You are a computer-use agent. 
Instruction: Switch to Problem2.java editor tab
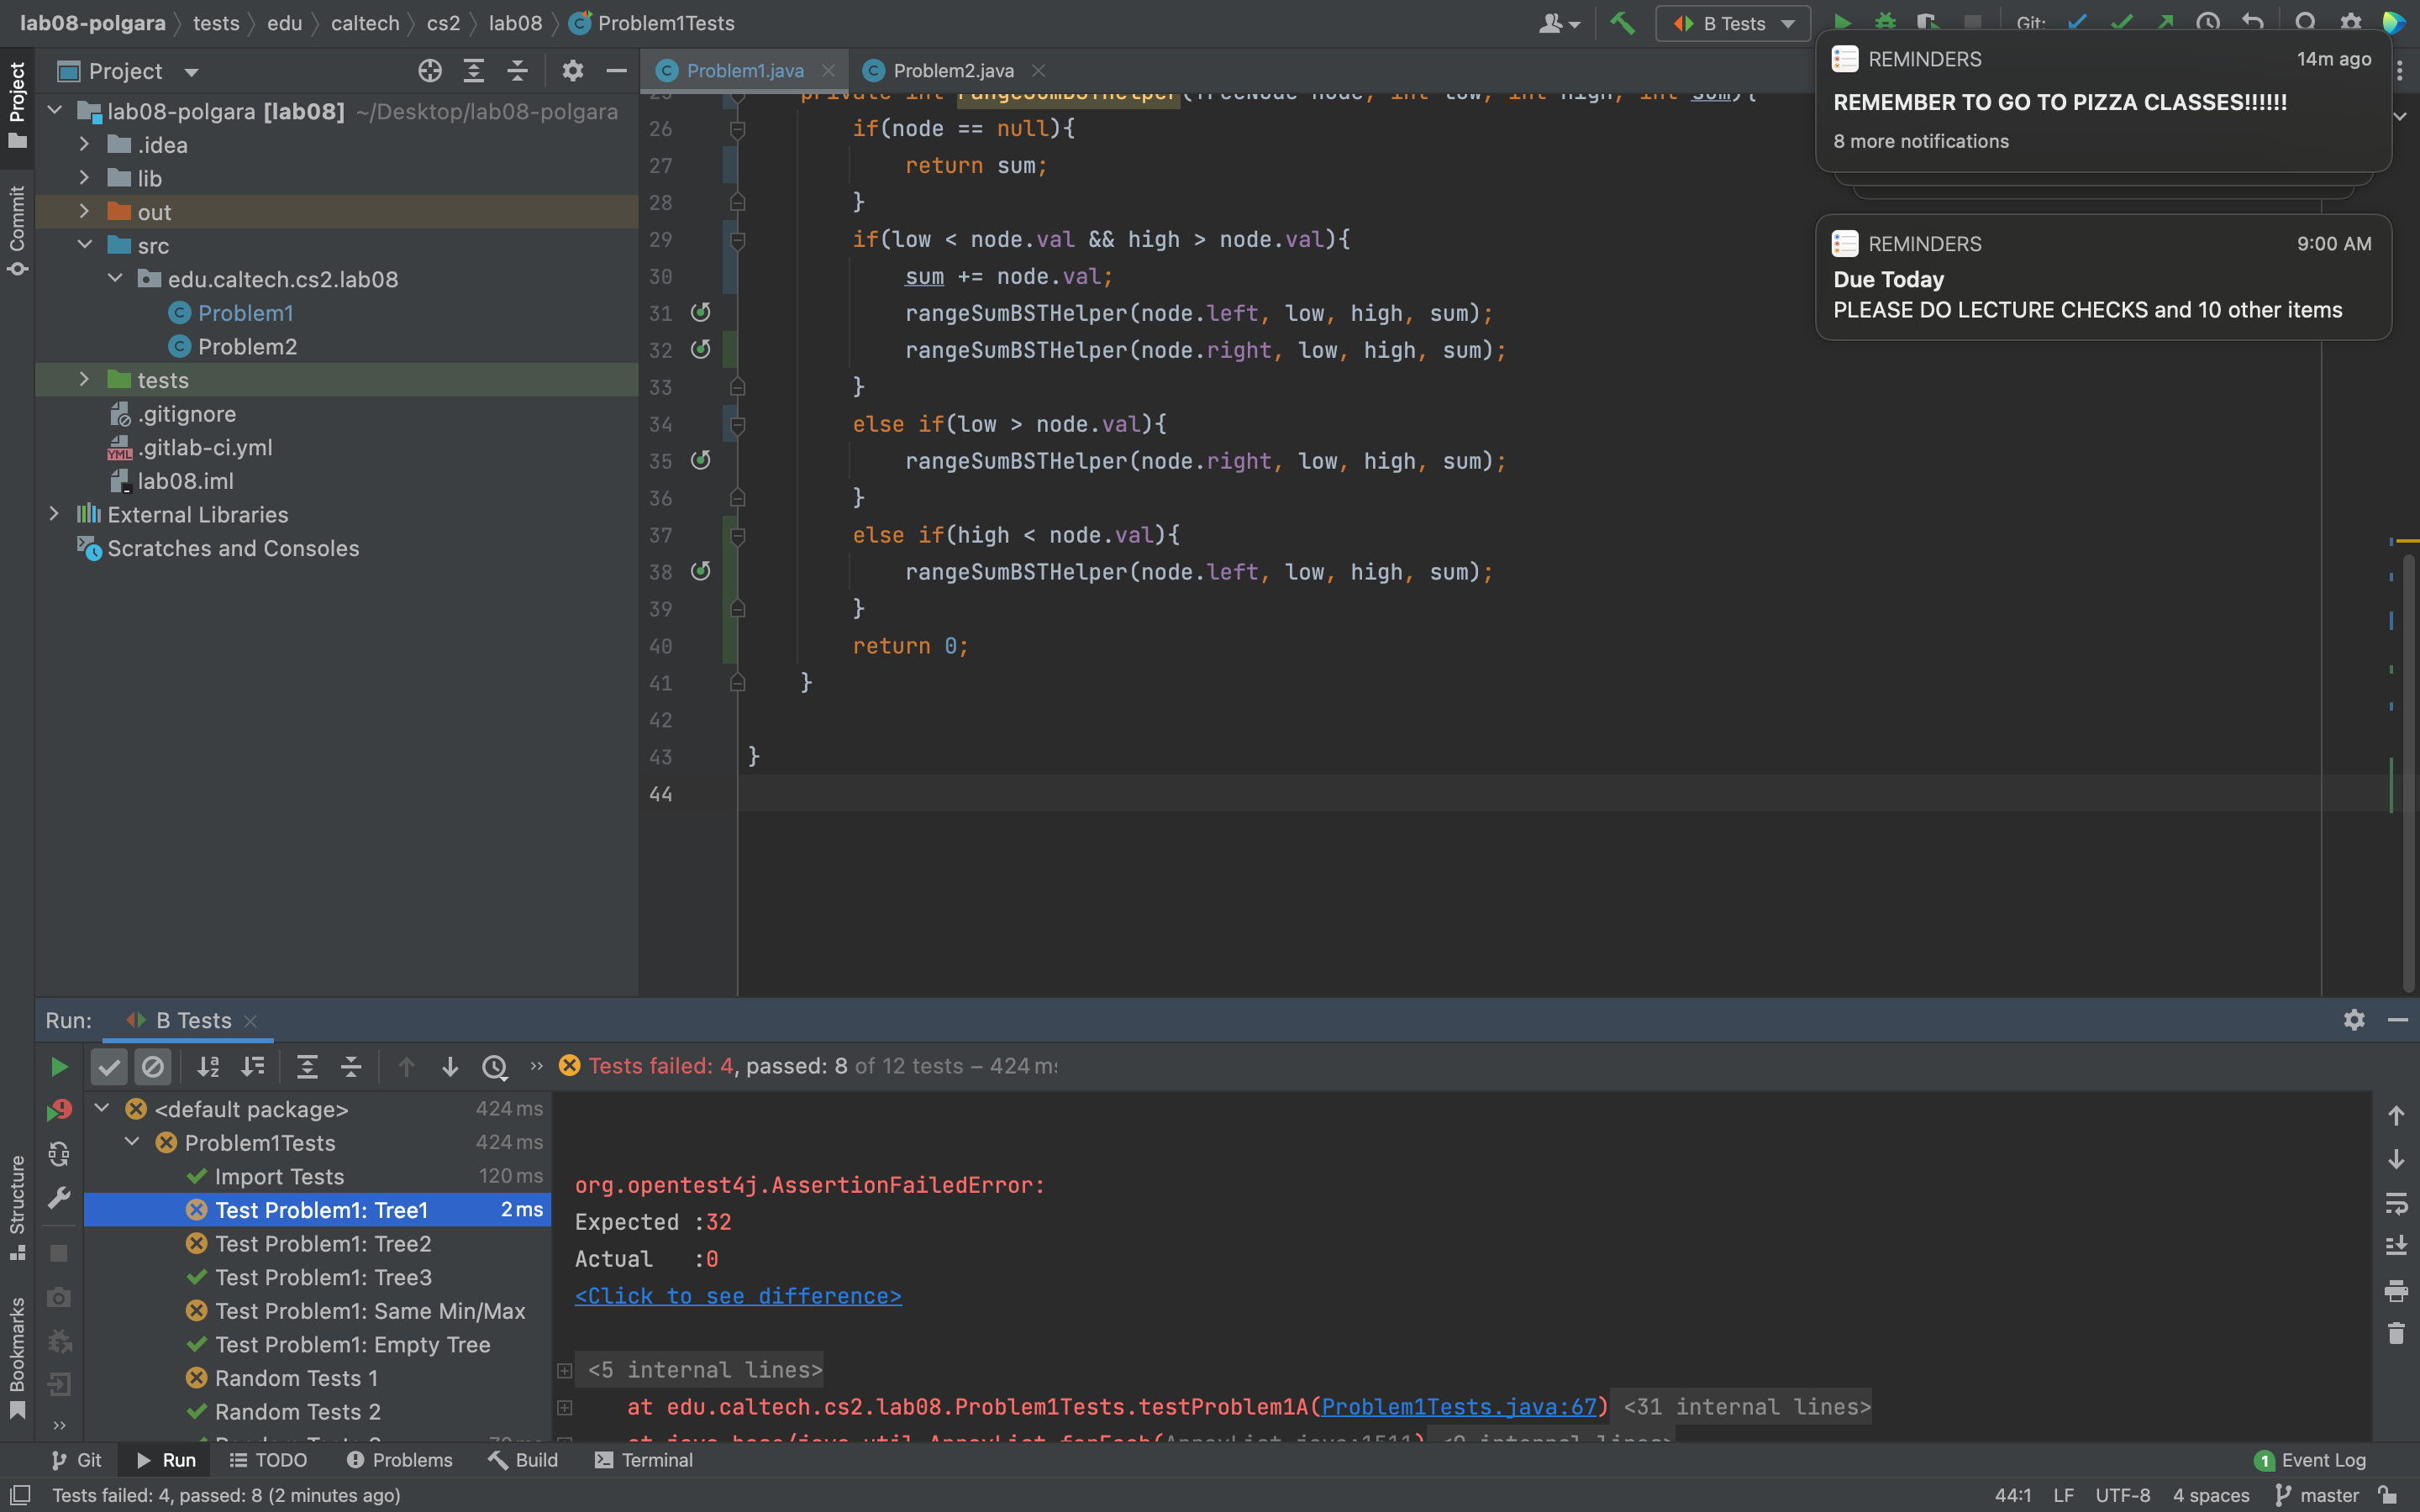point(952,71)
